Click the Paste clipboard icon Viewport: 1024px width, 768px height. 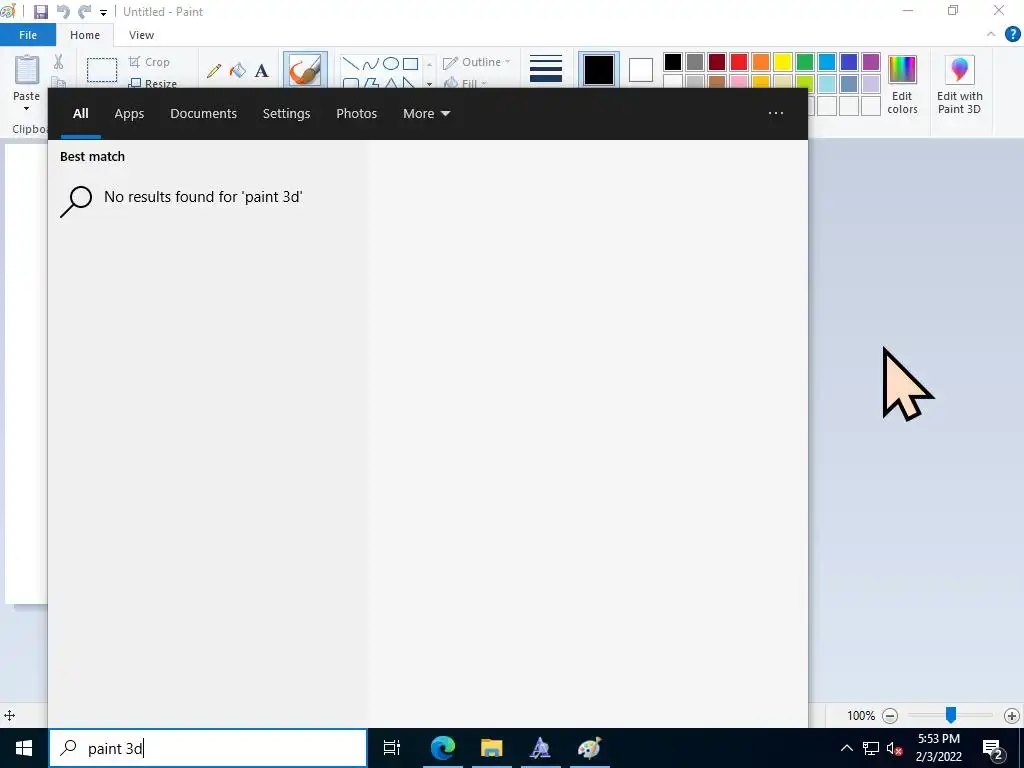coord(27,69)
